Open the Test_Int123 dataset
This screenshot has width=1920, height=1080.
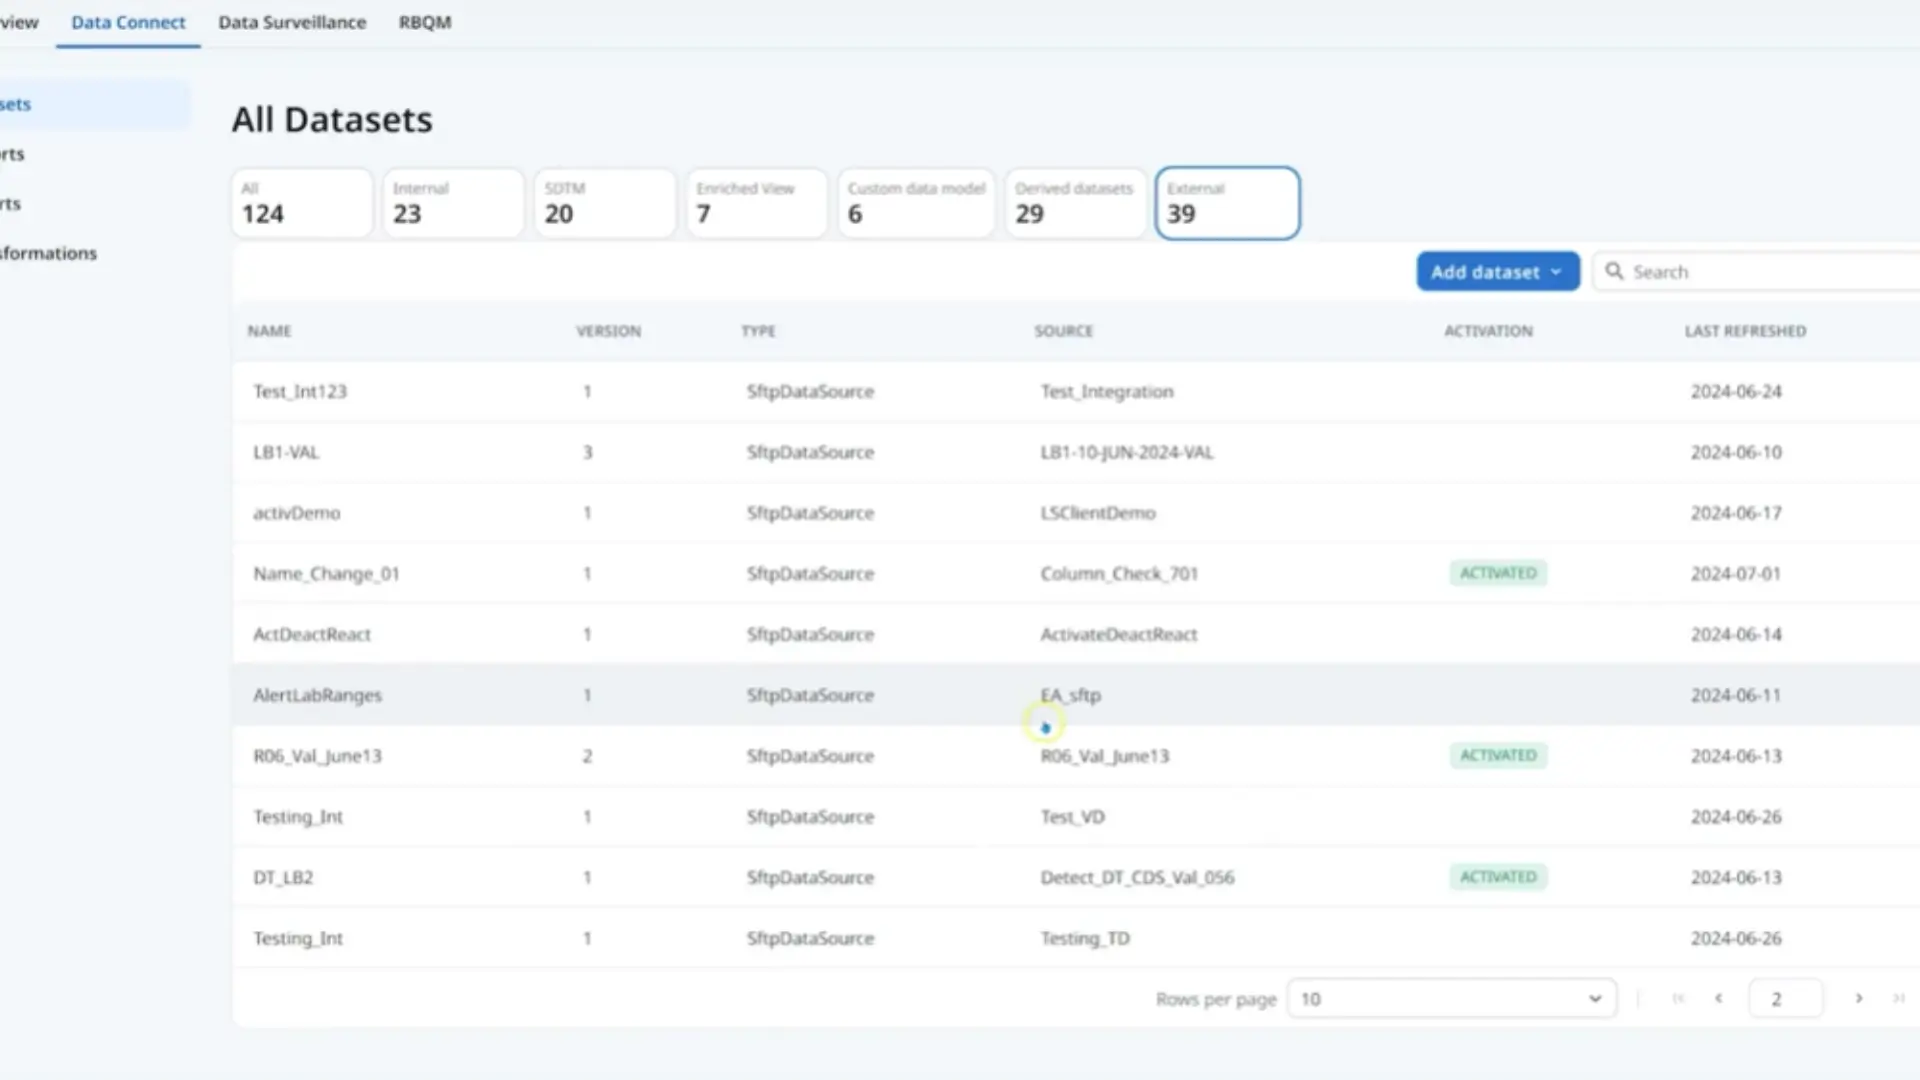point(300,391)
